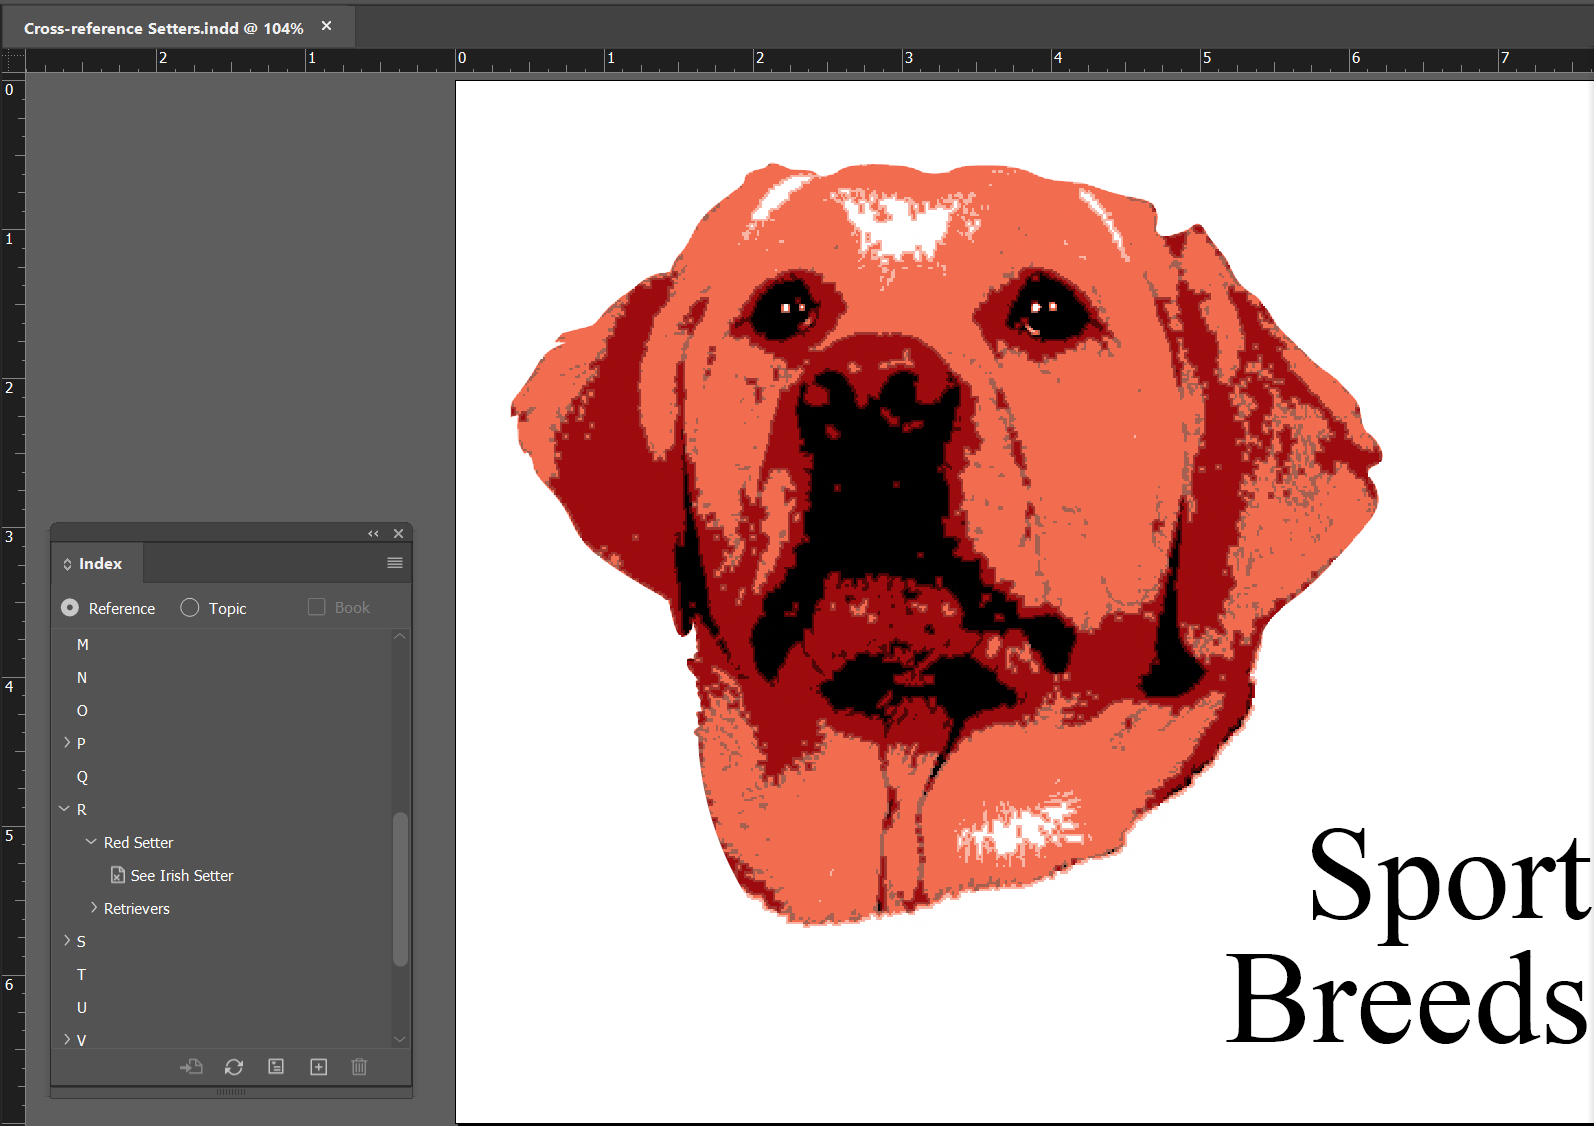Click the cross-reference icon beside See Irish Setter
Viewport: 1594px width, 1126px height.
118,875
